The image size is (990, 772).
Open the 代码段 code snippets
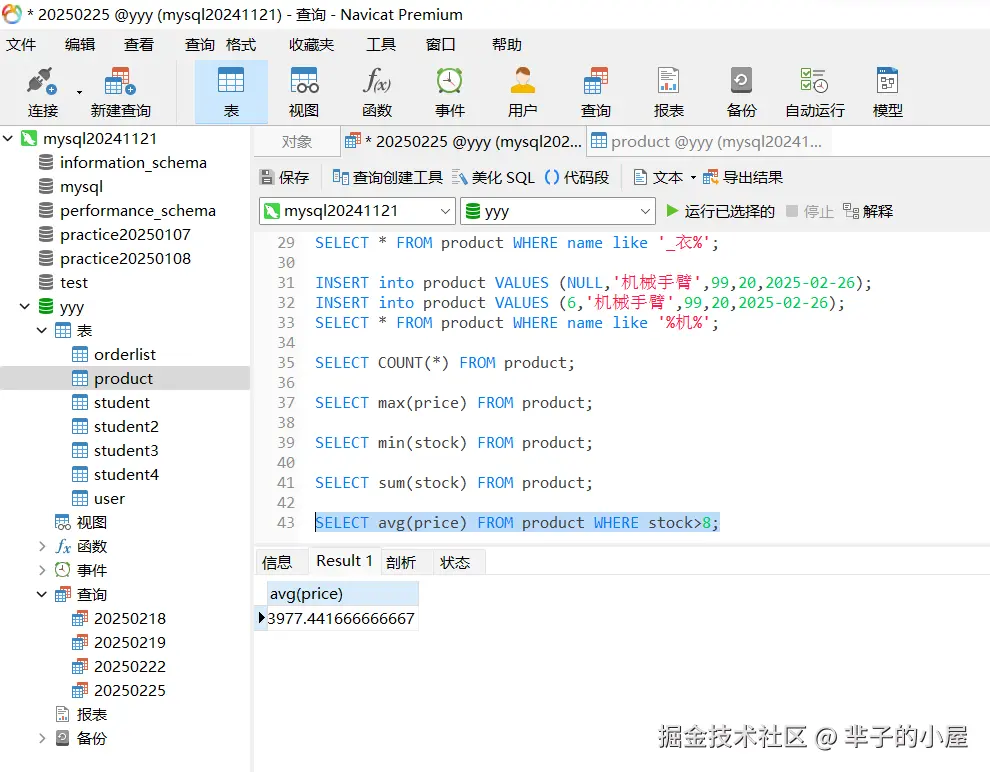point(576,177)
